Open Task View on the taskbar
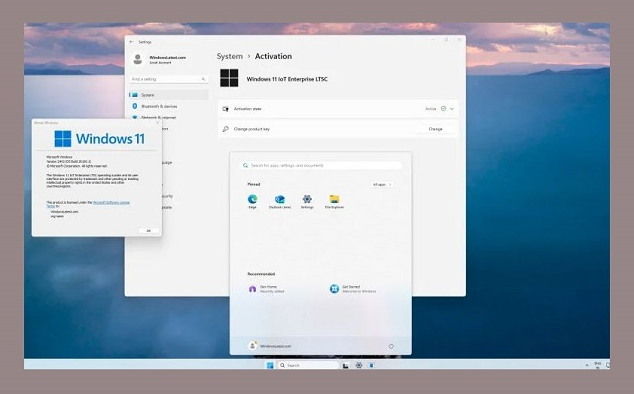 [x=346, y=365]
